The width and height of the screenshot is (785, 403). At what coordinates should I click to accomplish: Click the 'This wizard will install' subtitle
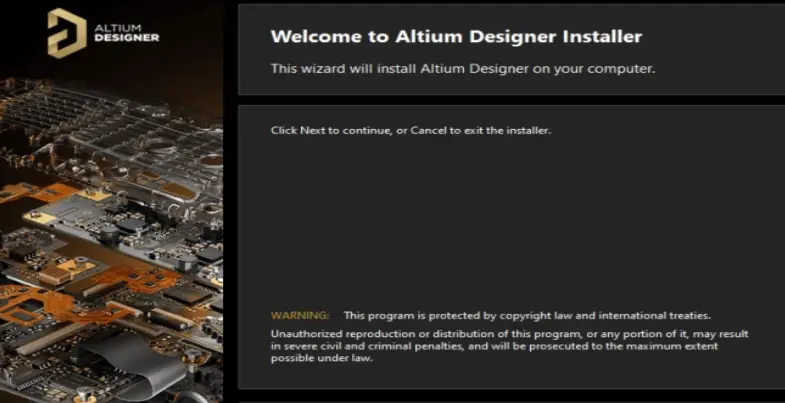click(463, 69)
